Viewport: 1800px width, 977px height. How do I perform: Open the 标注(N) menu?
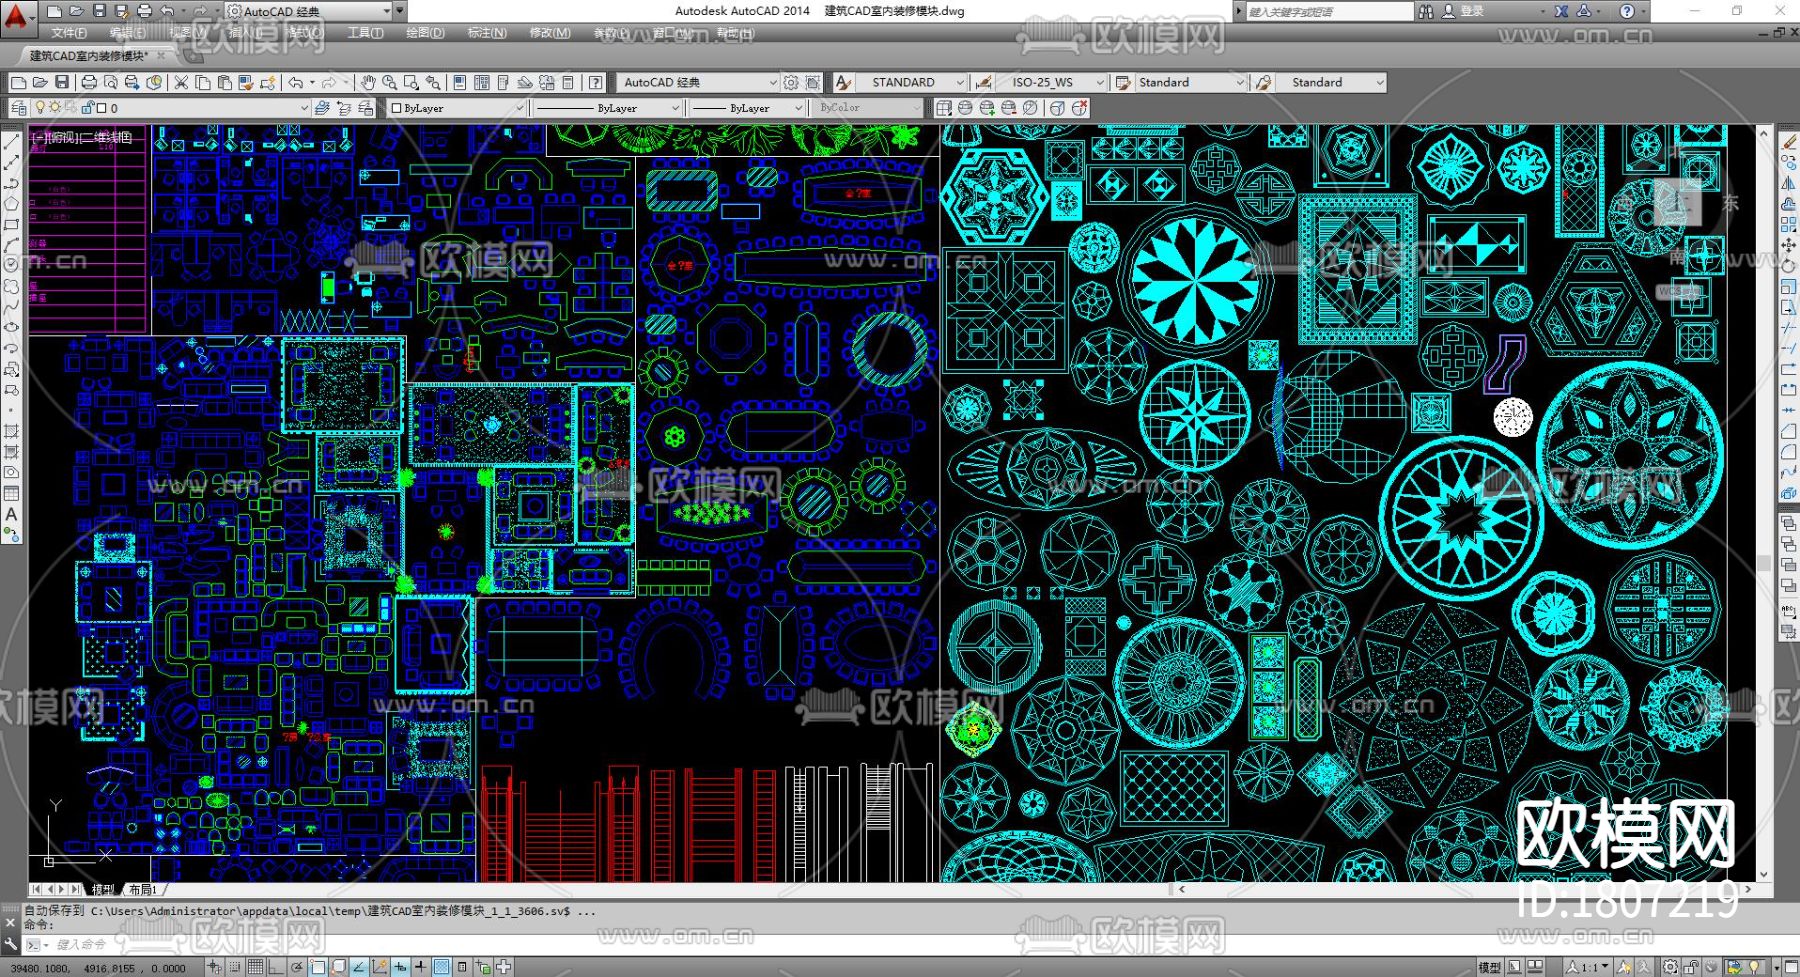click(487, 33)
